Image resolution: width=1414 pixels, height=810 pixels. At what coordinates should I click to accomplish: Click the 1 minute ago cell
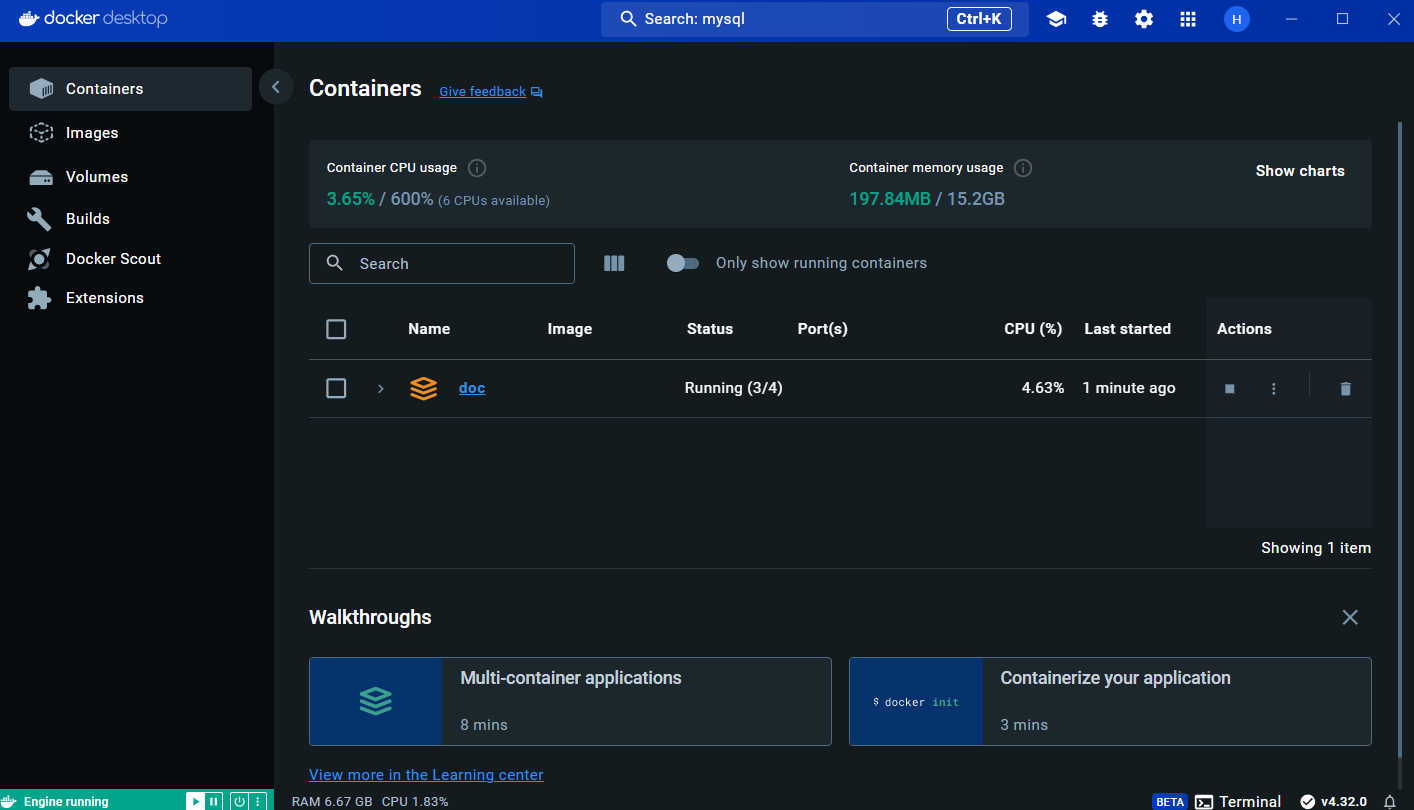point(1129,388)
